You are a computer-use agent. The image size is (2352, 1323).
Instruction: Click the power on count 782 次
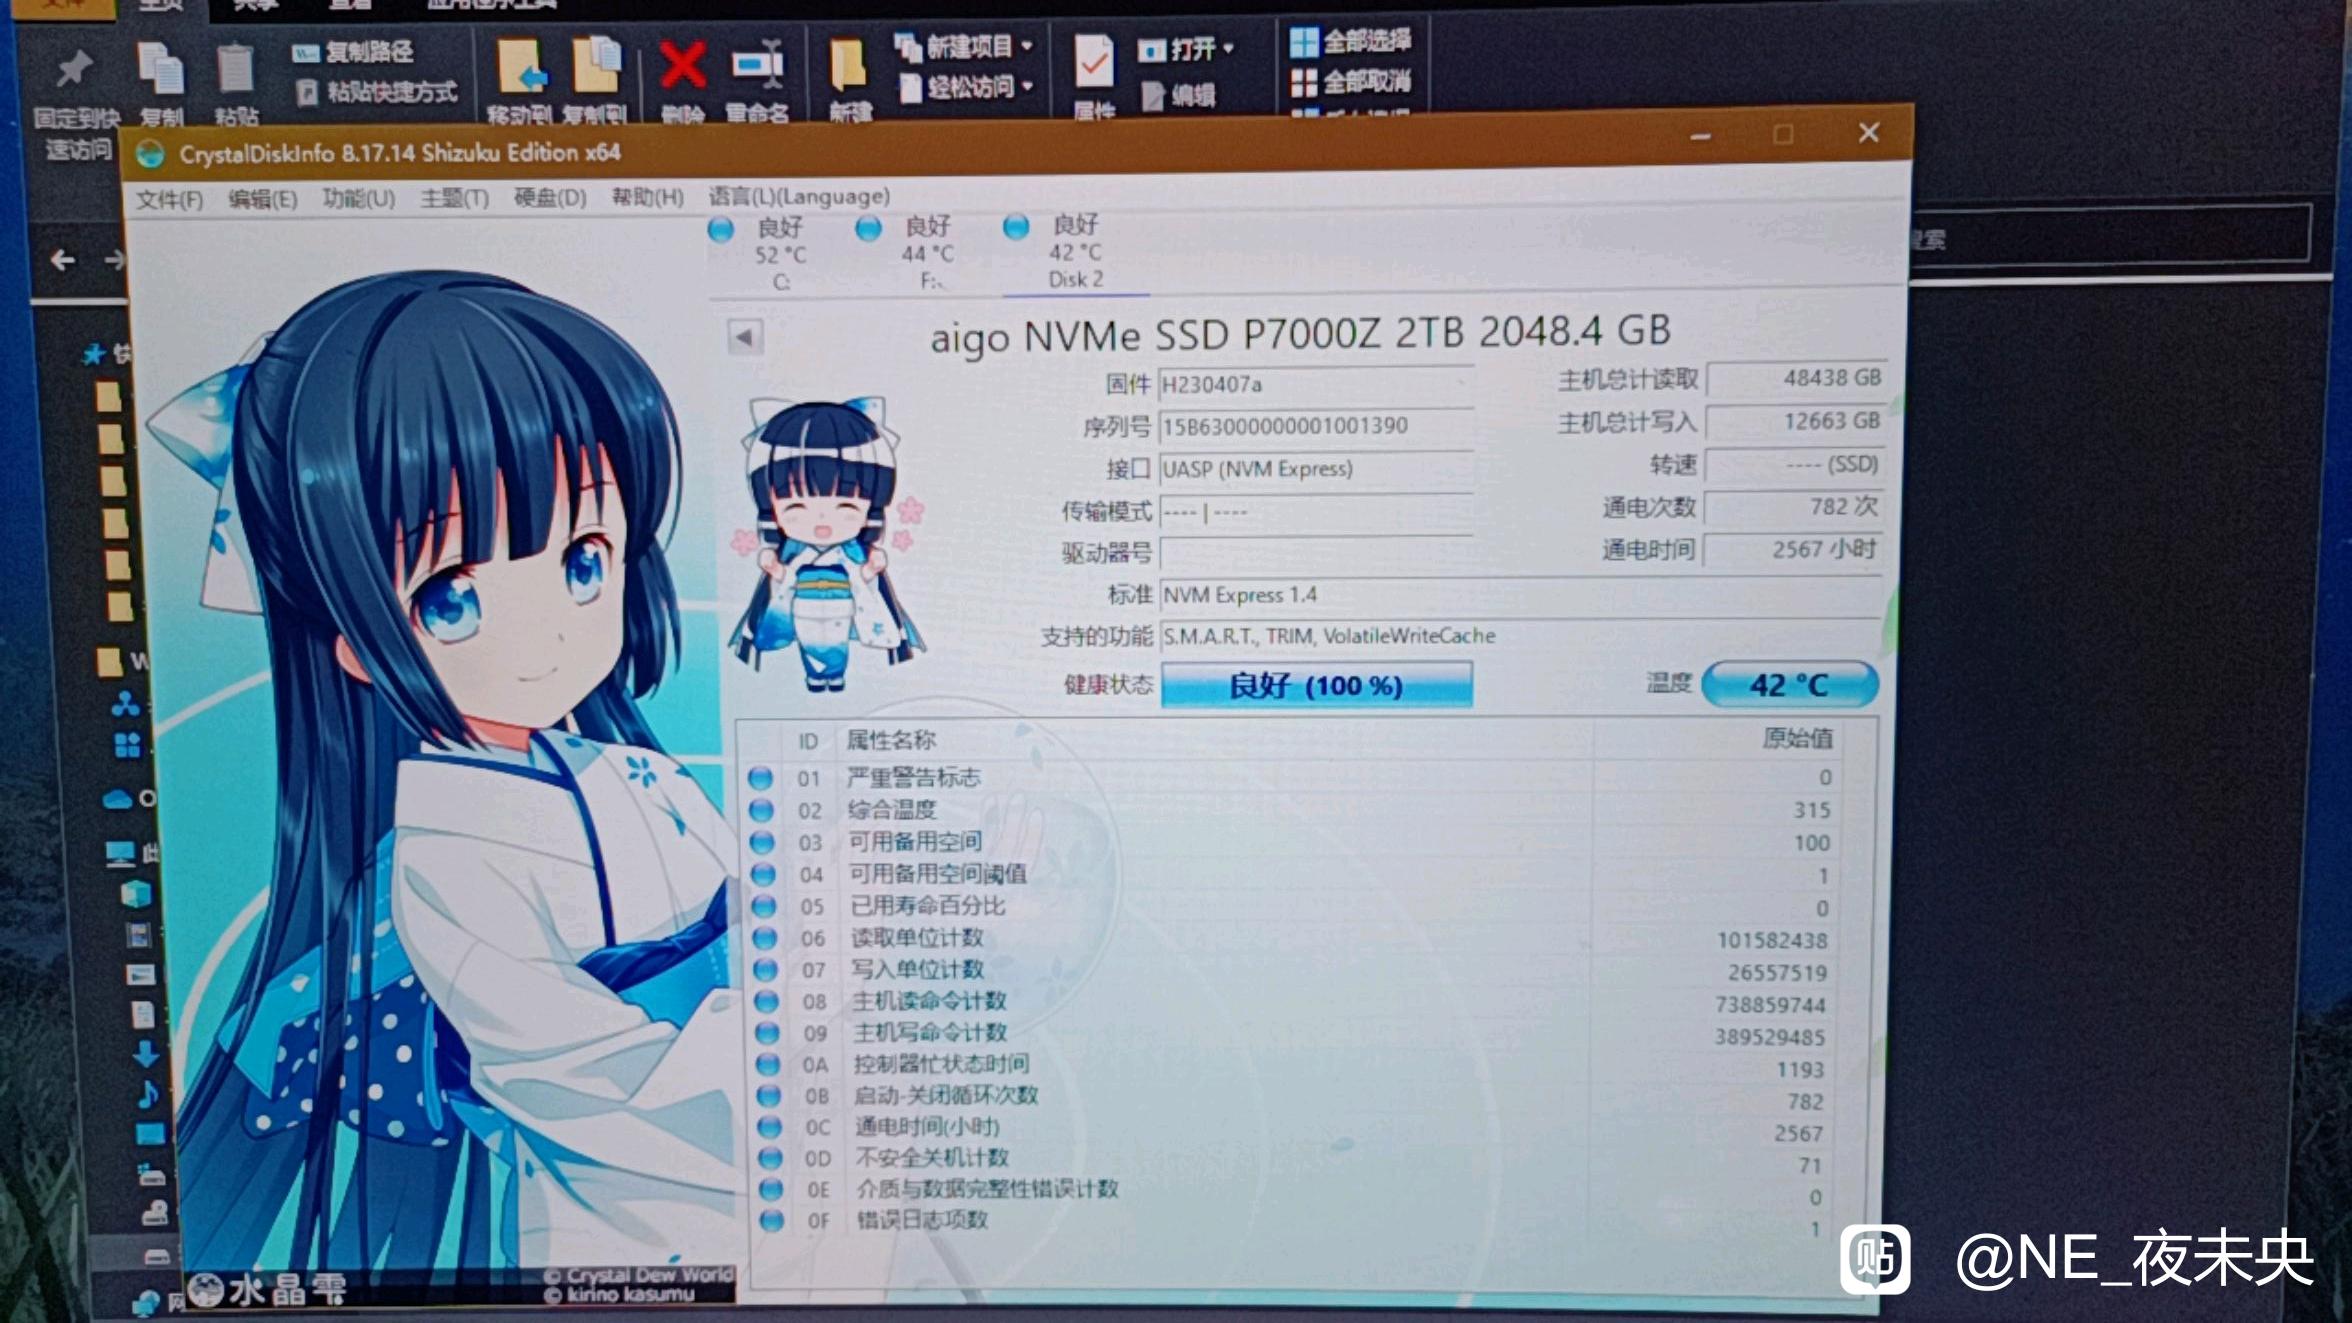[1794, 506]
